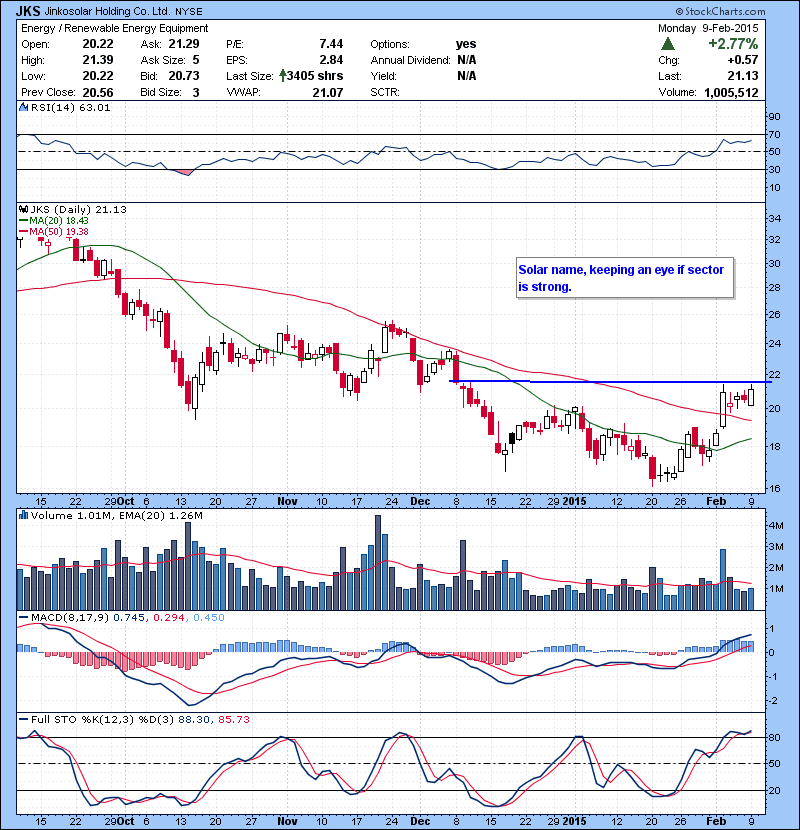800x830 pixels.
Task: Click the Volume 1,005,512 value
Action: coord(731,93)
